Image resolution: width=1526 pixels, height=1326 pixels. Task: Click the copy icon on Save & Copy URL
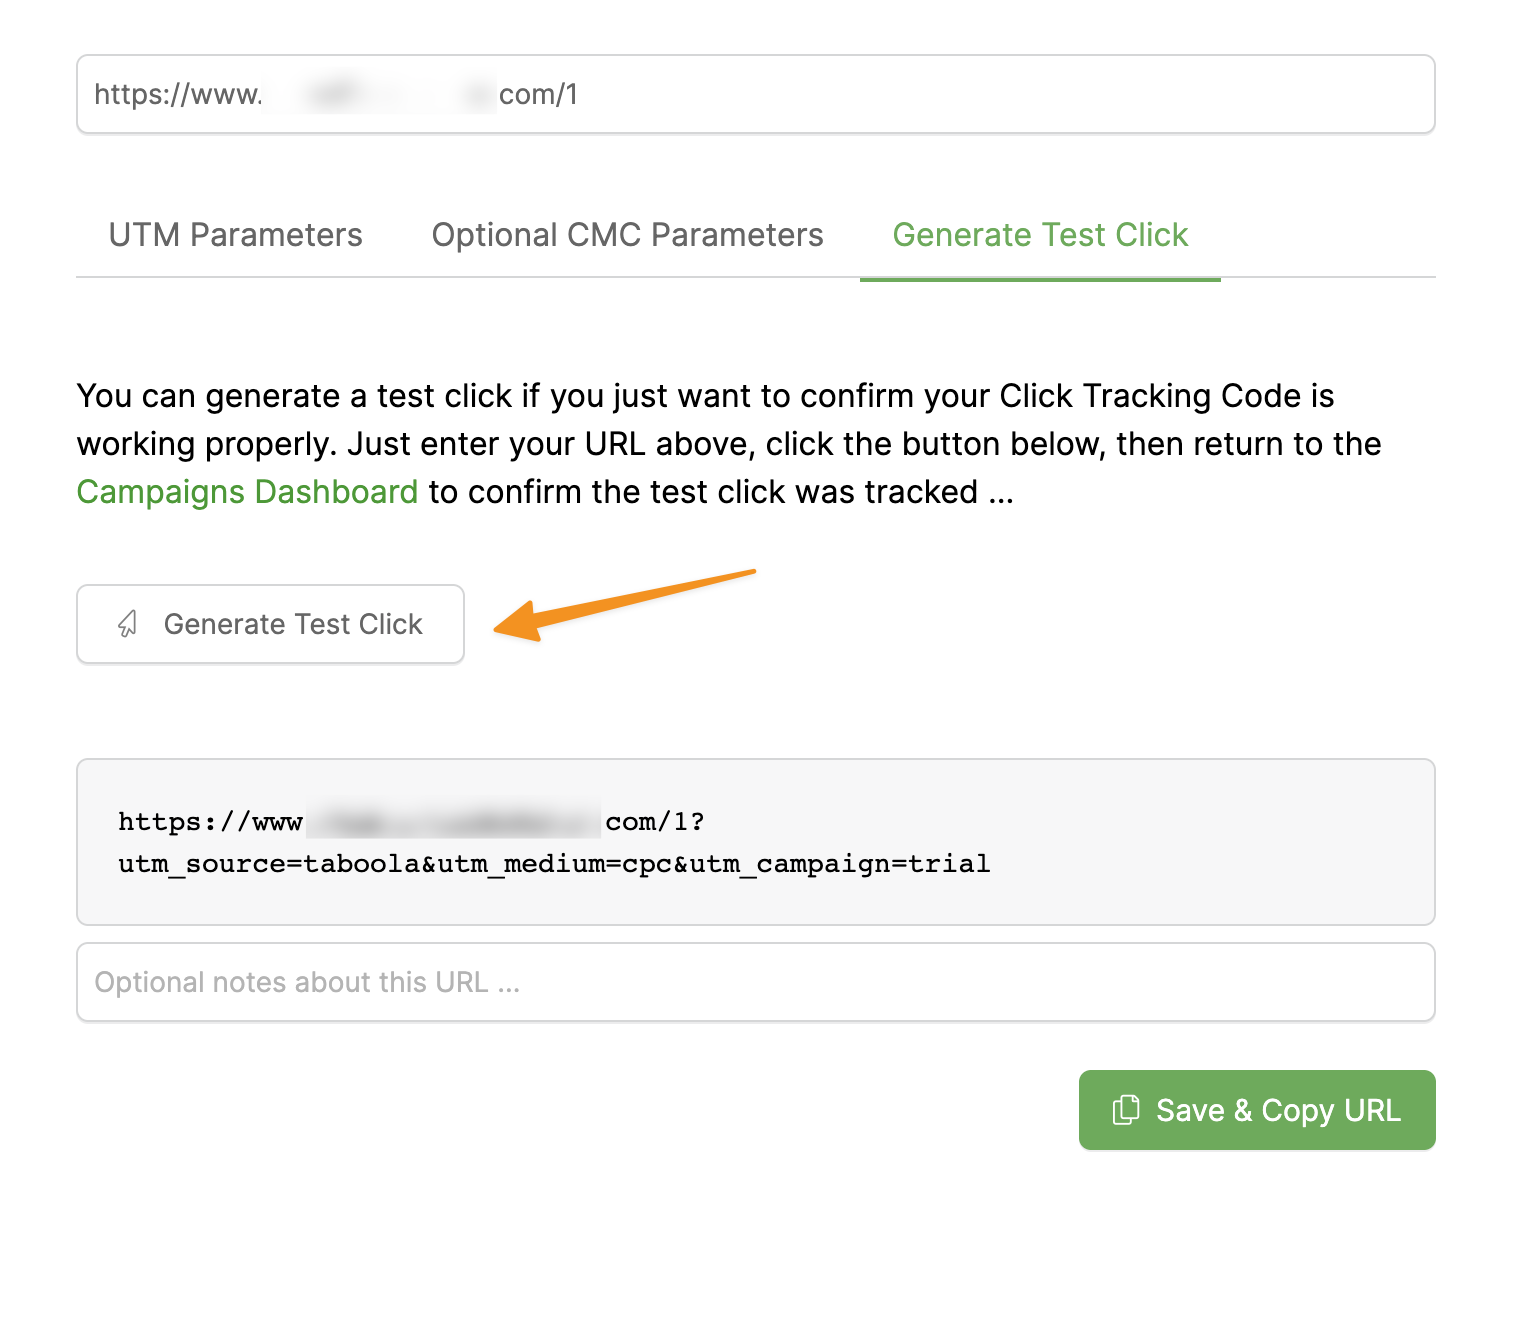coord(1126,1110)
